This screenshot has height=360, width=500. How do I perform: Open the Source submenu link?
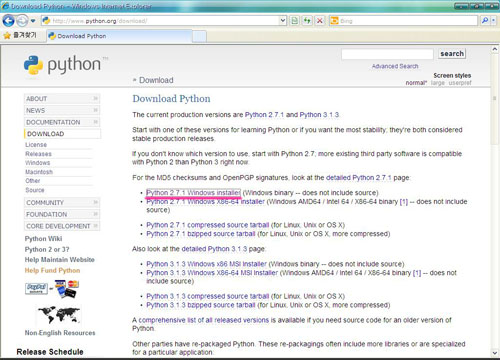(x=35, y=190)
